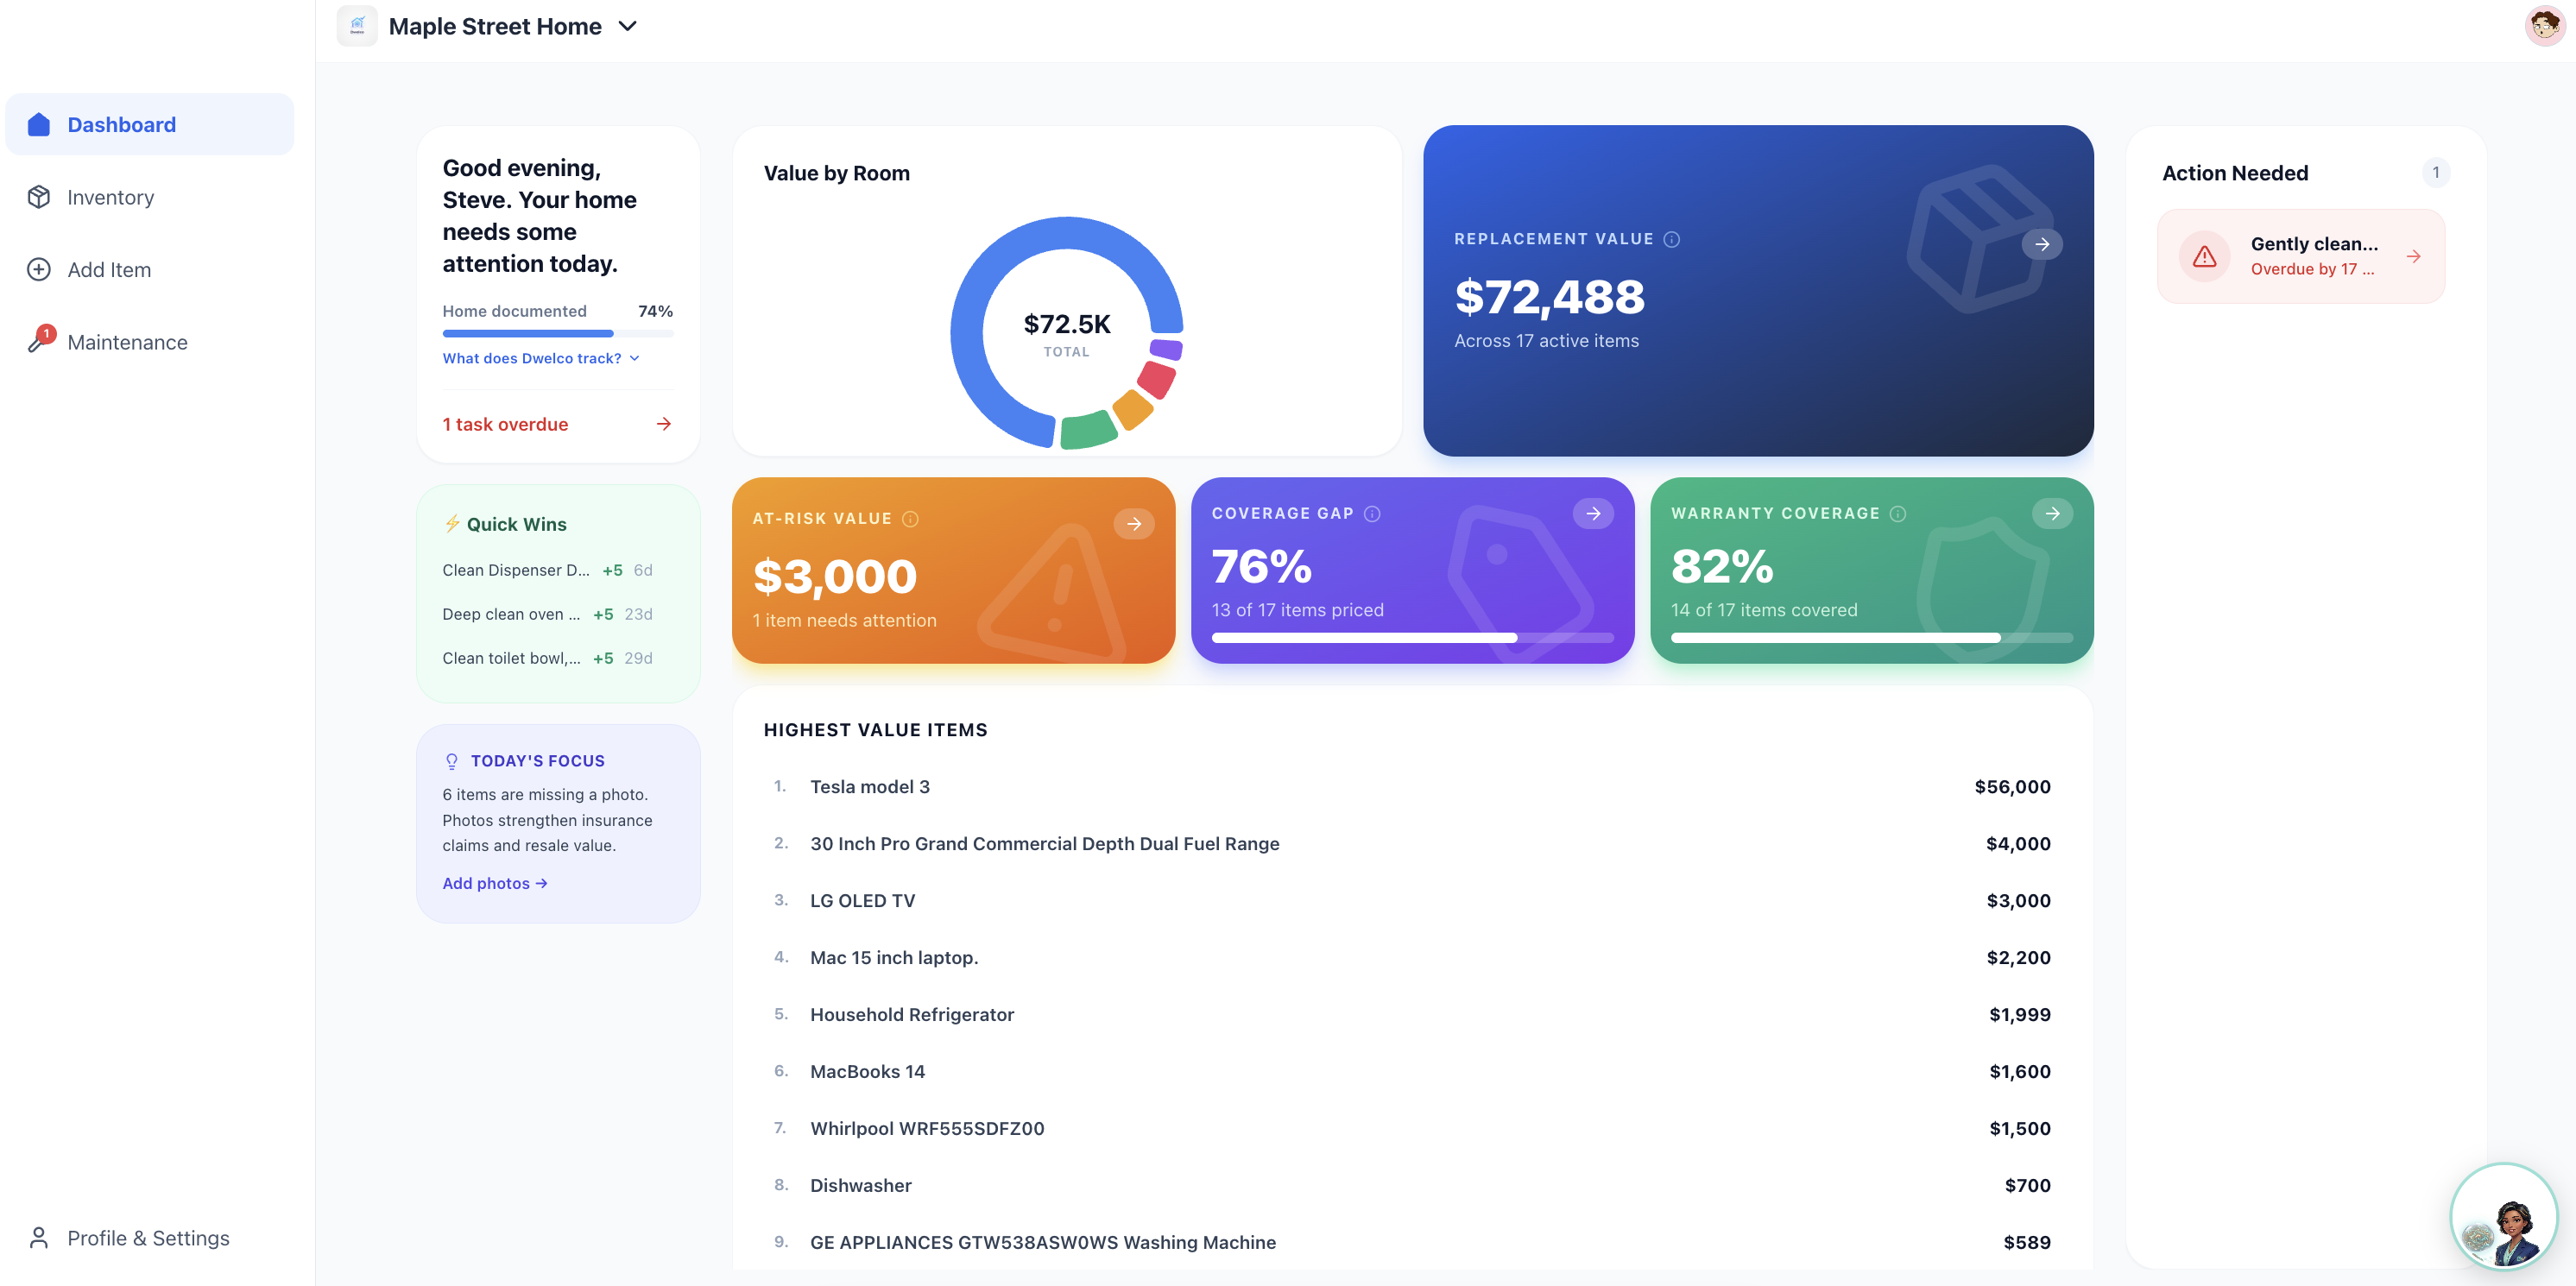Click the warning triangle beside Gently clean task
2576x1286 pixels.
(x=2204, y=256)
